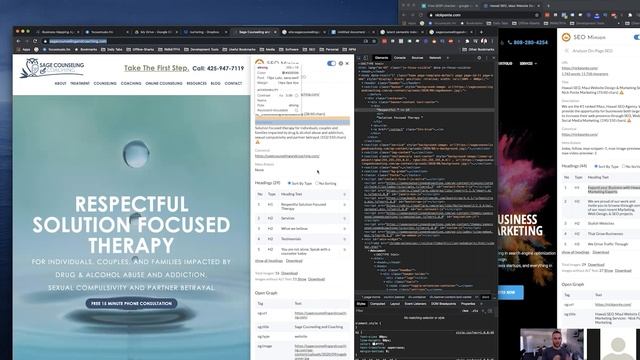640x360 pixels.
Task: Open the Computed styles tab
Action: 378,304
